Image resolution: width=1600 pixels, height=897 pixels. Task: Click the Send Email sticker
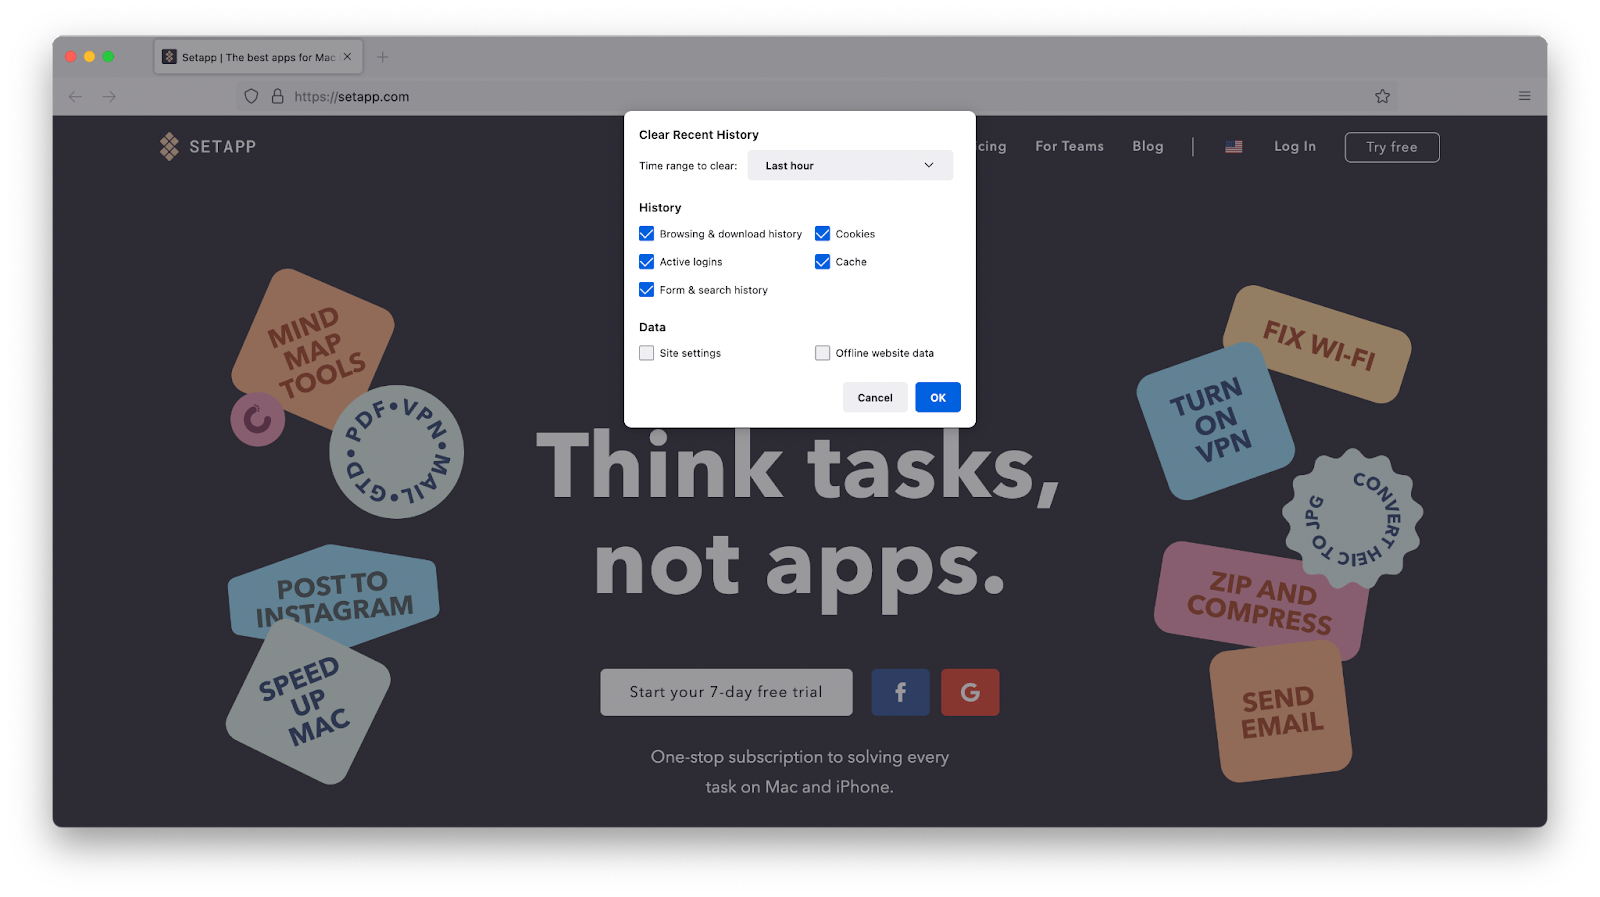[x=1281, y=711]
